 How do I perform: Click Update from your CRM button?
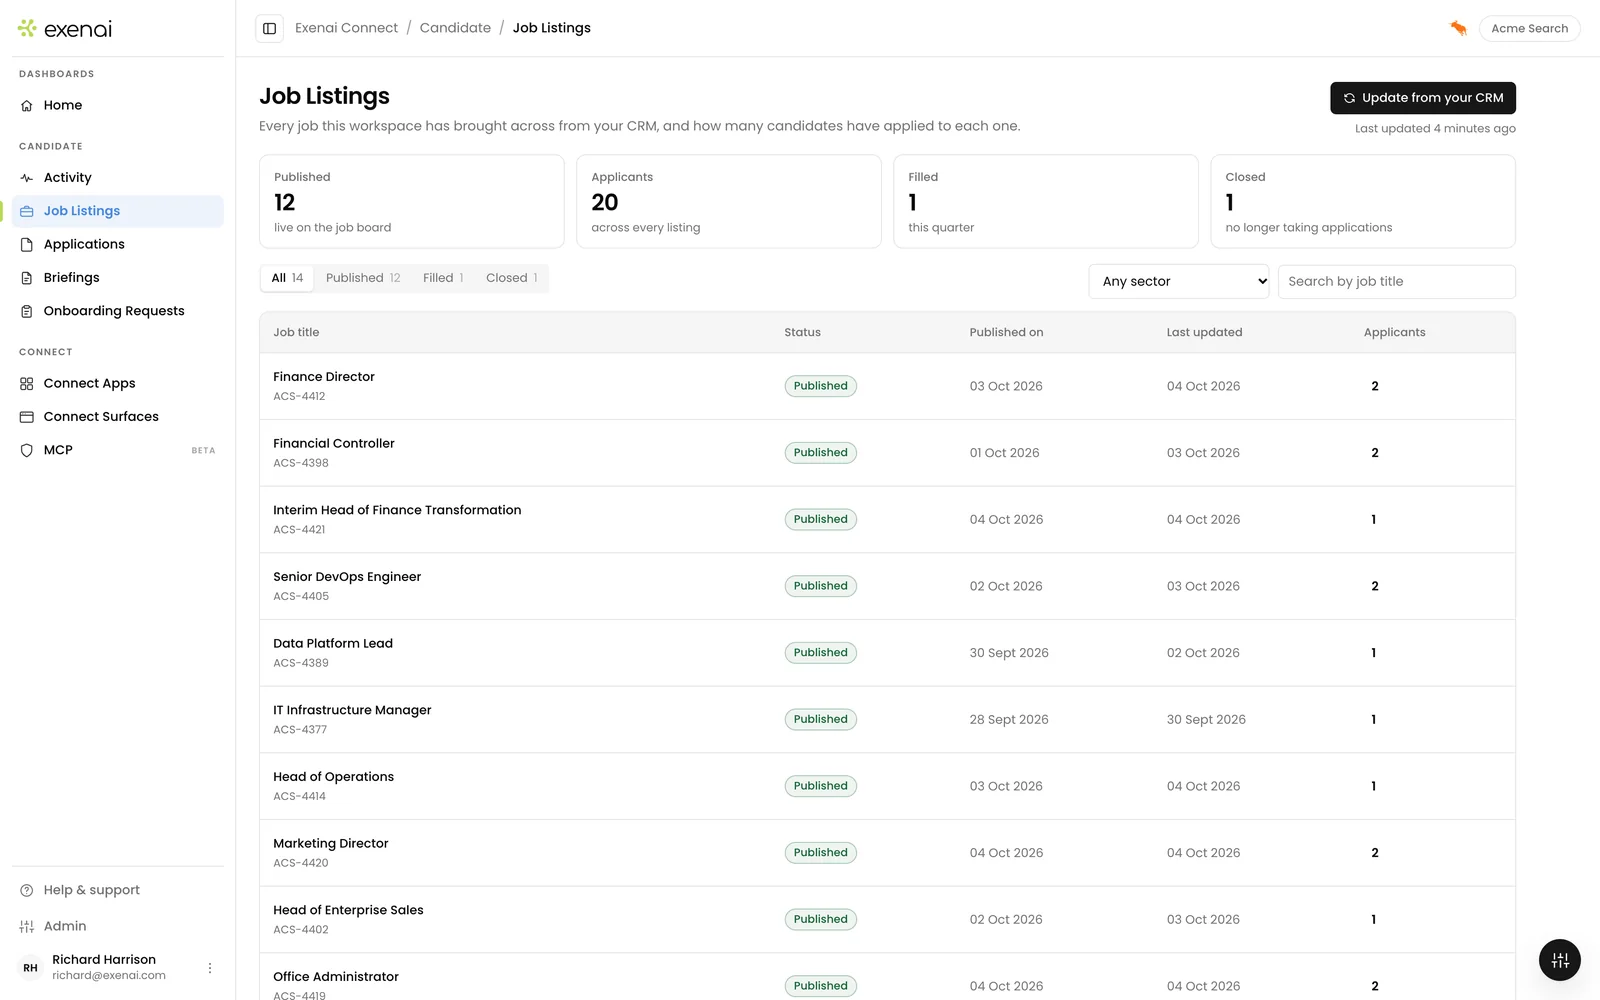1423,98
